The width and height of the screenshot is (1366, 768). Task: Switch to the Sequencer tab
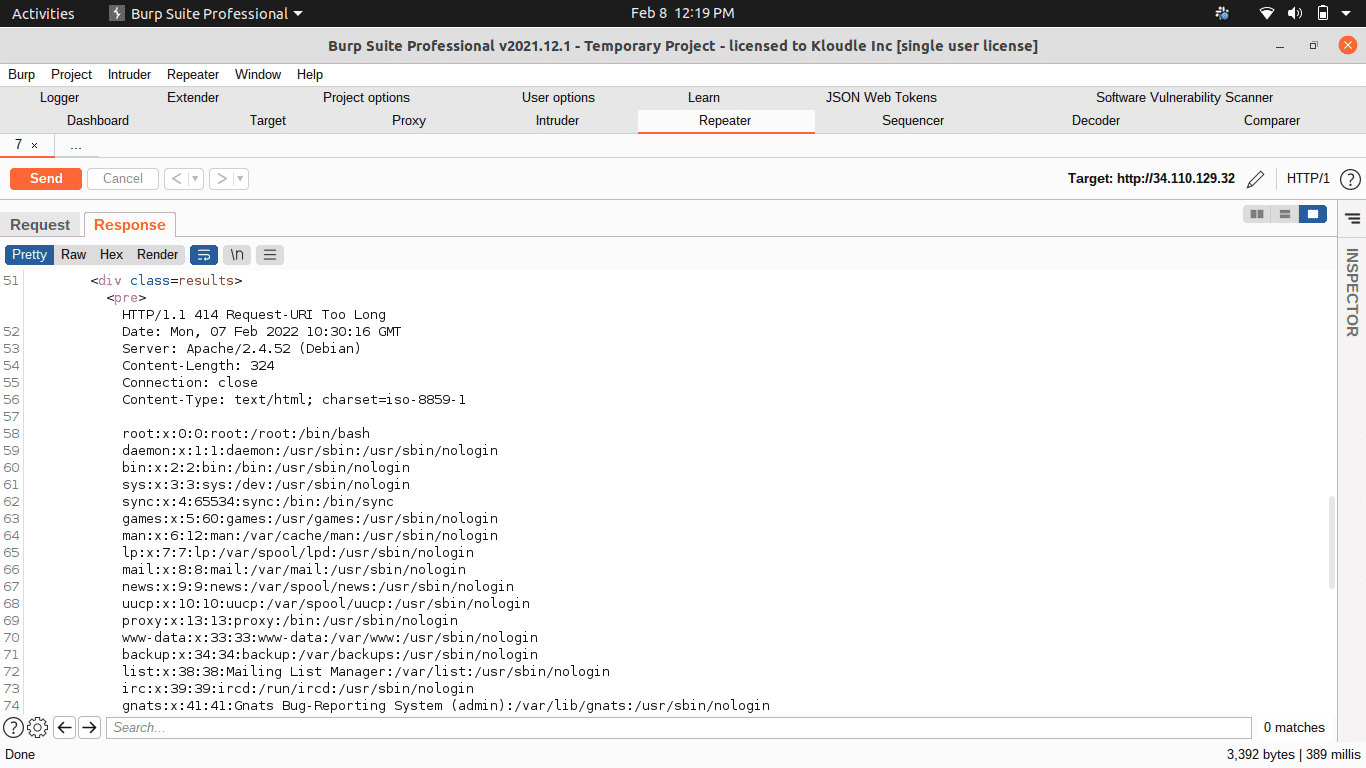(x=913, y=121)
